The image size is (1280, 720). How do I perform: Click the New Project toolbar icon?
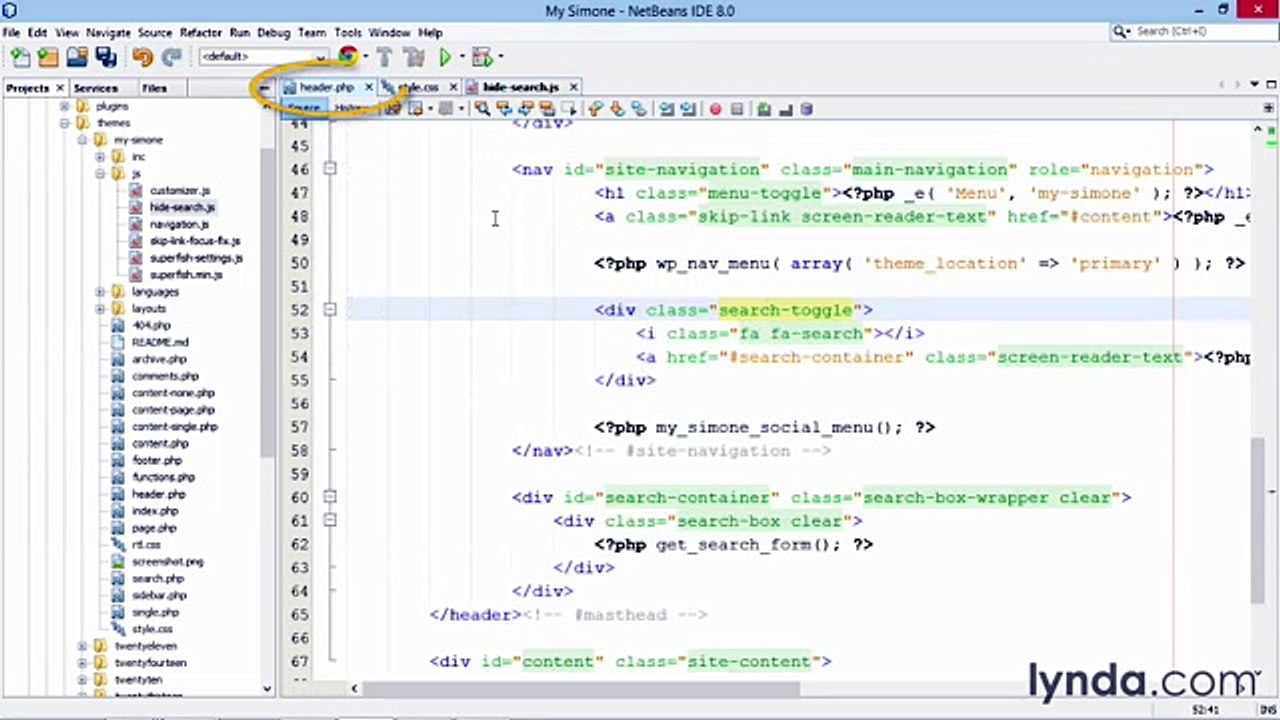(47, 57)
